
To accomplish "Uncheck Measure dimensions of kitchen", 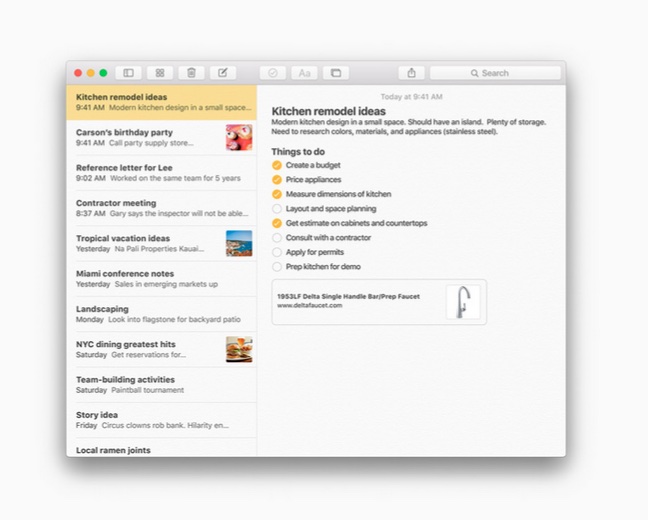I will pos(277,194).
